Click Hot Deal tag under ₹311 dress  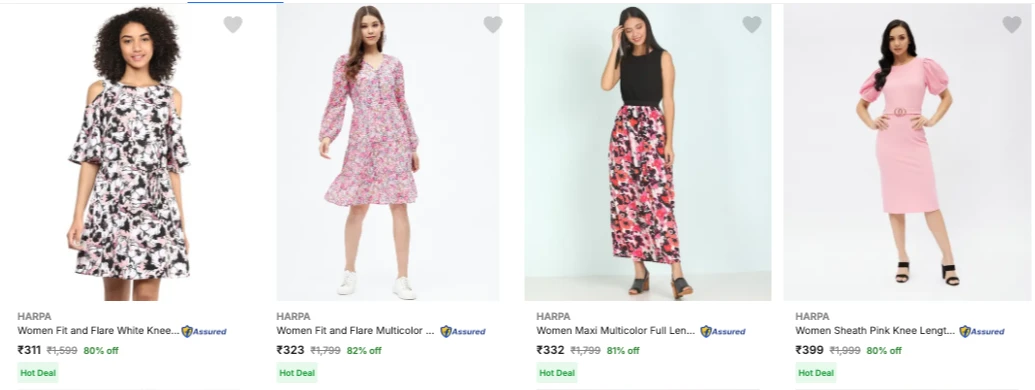pyautogui.click(x=38, y=373)
